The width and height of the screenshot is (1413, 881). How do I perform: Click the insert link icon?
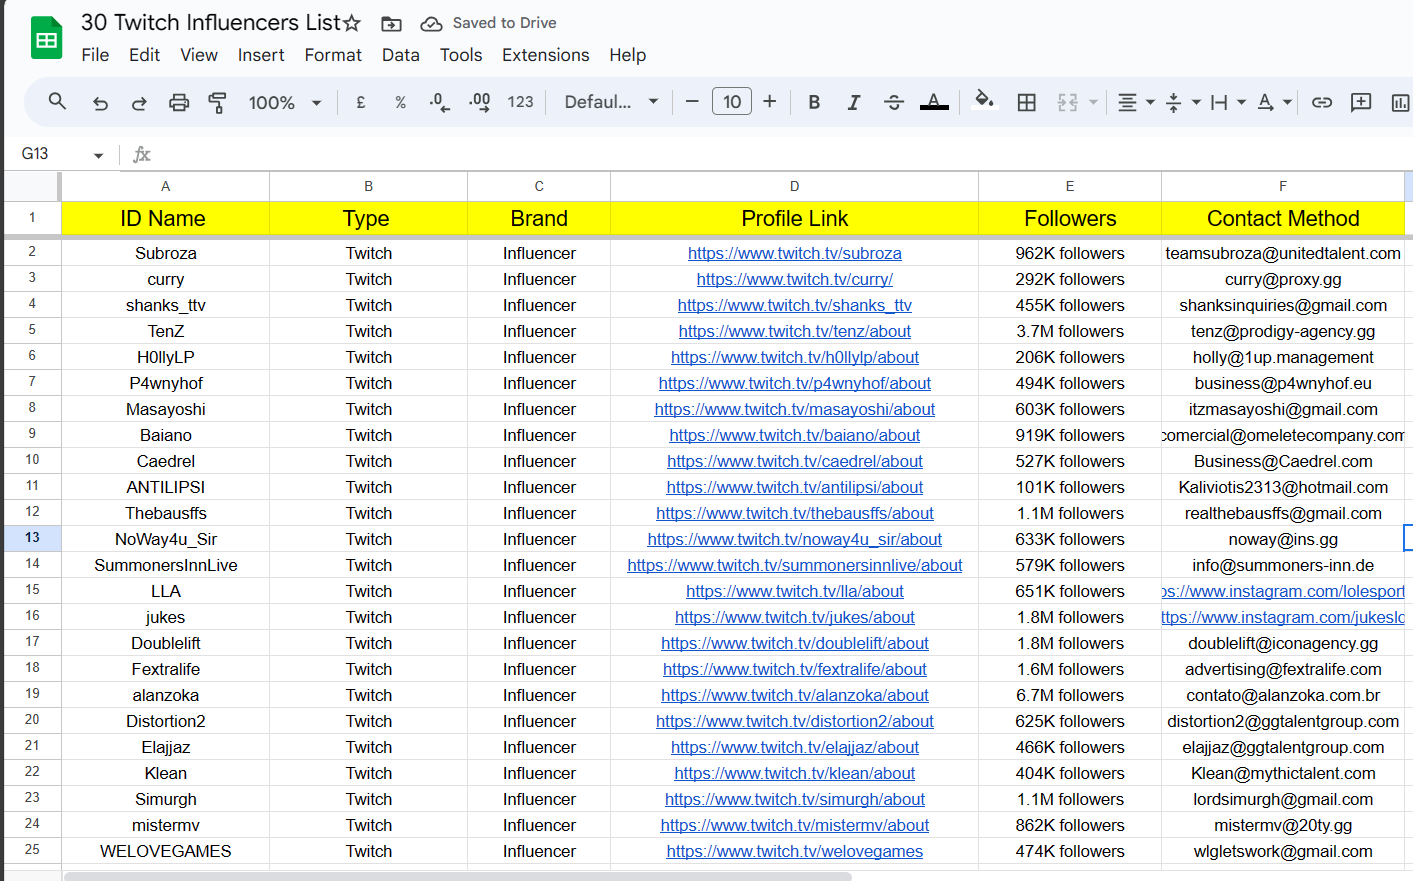1322,102
